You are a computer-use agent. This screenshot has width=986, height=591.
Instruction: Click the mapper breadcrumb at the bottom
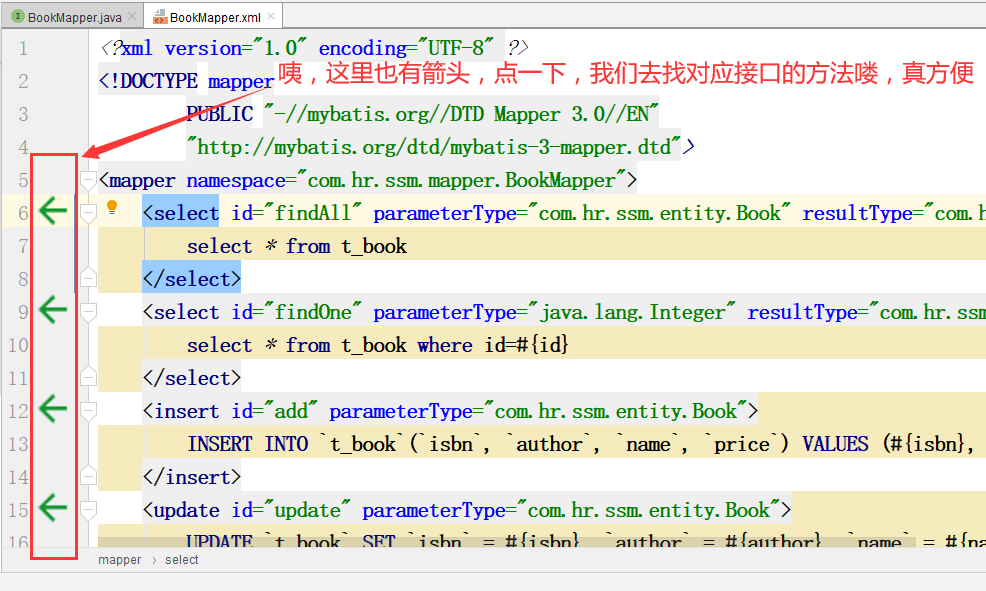pyautogui.click(x=120, y=560)
